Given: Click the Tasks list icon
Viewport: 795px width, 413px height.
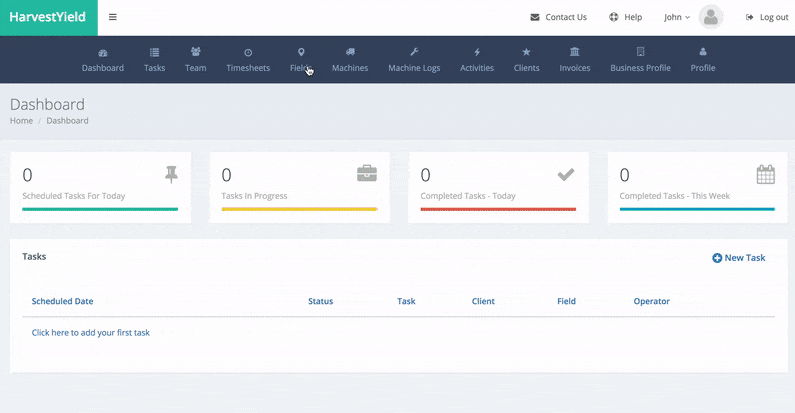Looking at the screenshot, I should click(154, 52).
